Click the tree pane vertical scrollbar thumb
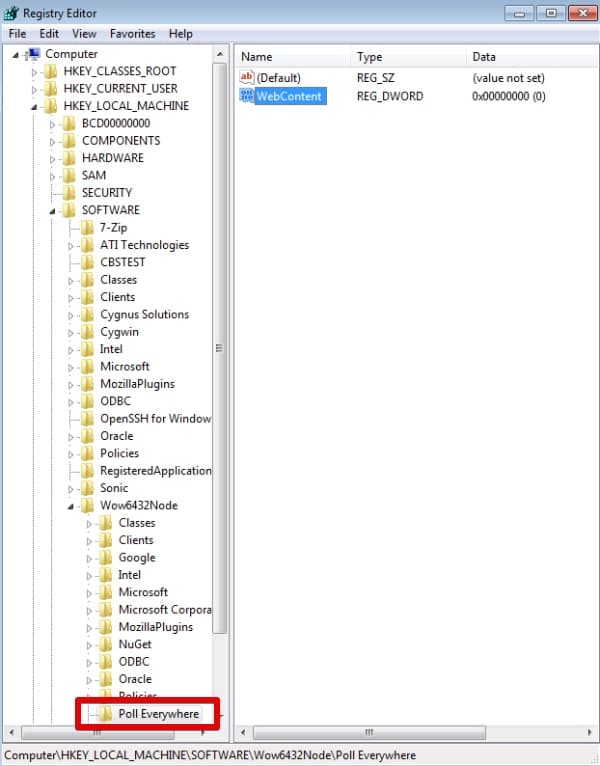 219,348
